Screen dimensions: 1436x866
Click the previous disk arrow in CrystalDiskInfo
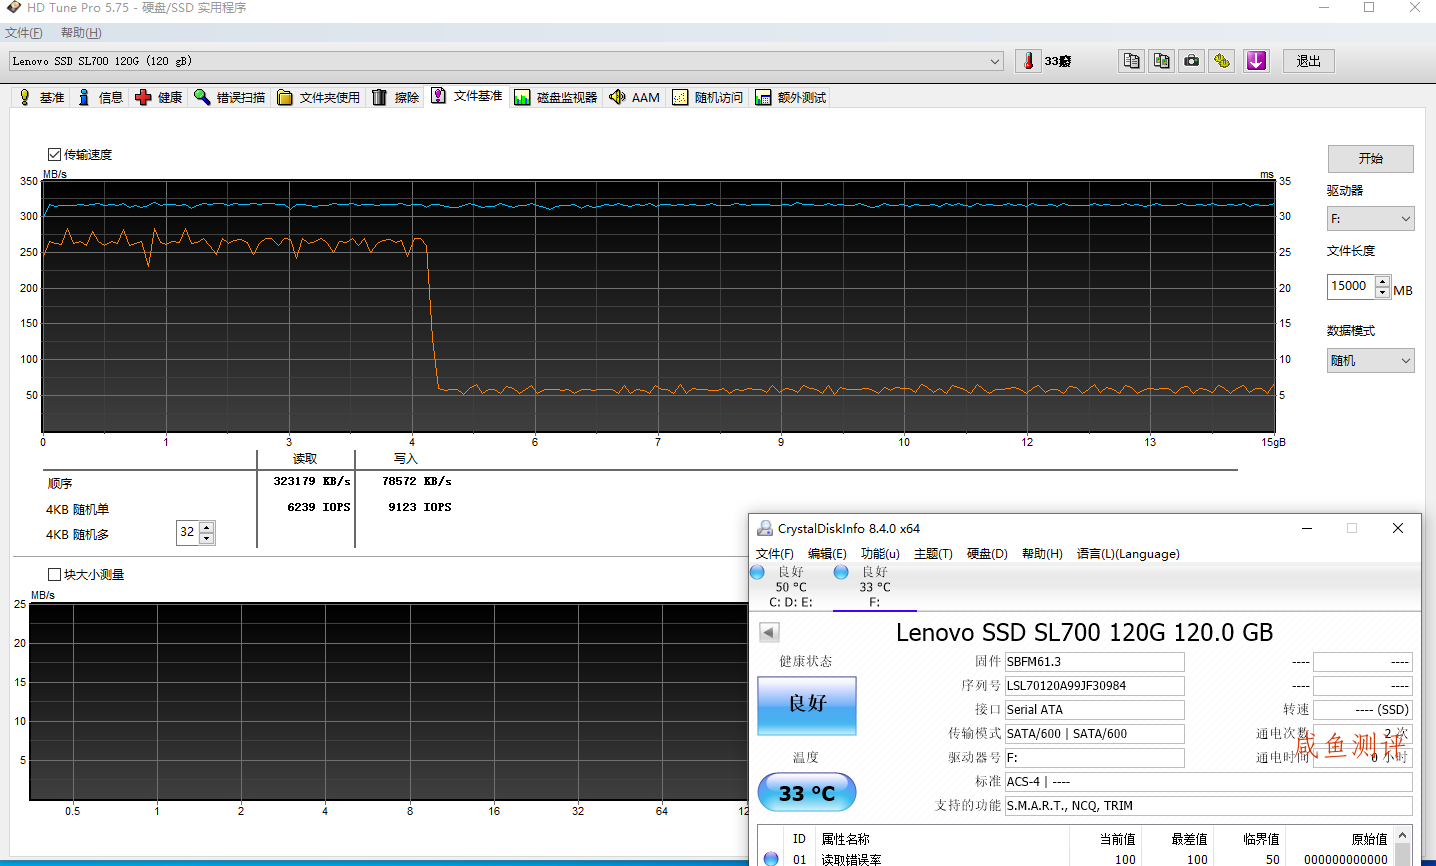[x=769, y=632]
